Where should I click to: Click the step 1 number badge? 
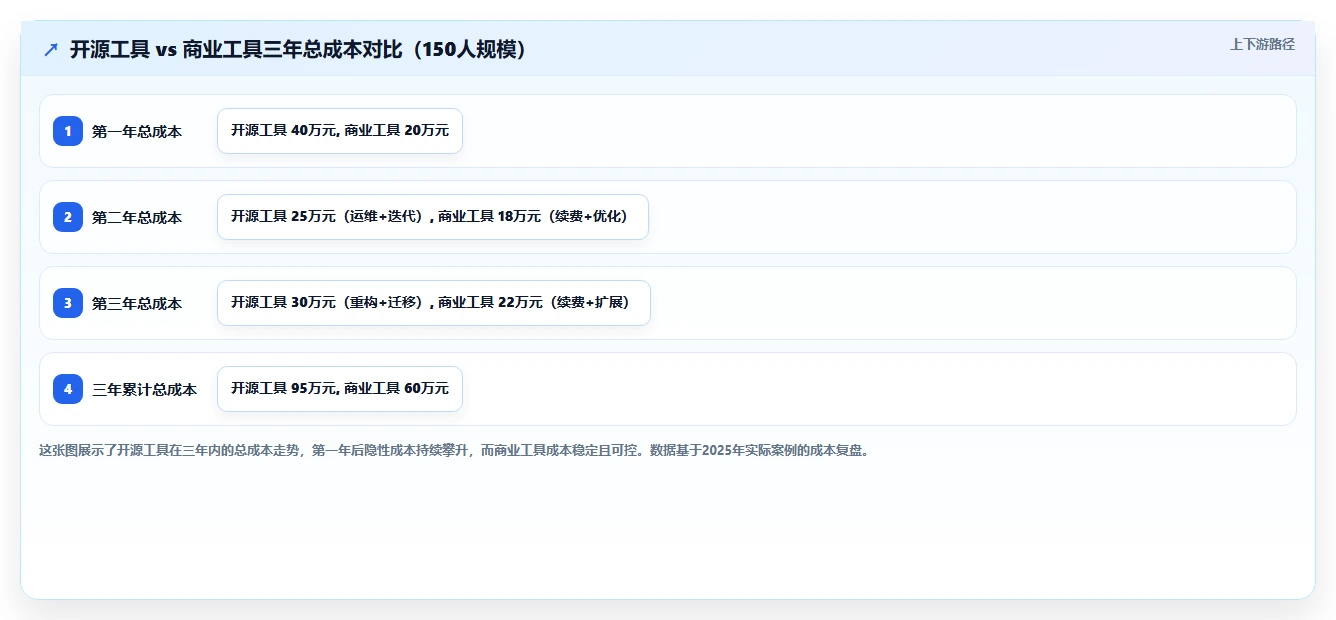point(68,131)
